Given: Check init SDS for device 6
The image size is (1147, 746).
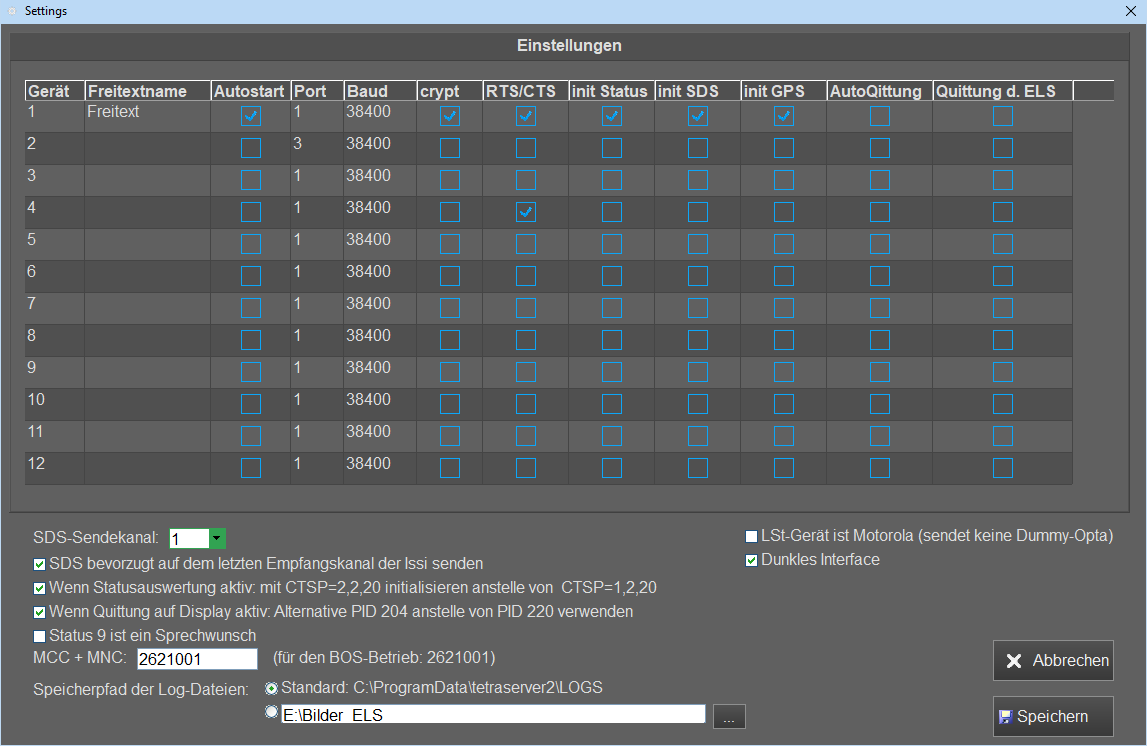Looking at the screenshot, I should (x=698, y=276).
